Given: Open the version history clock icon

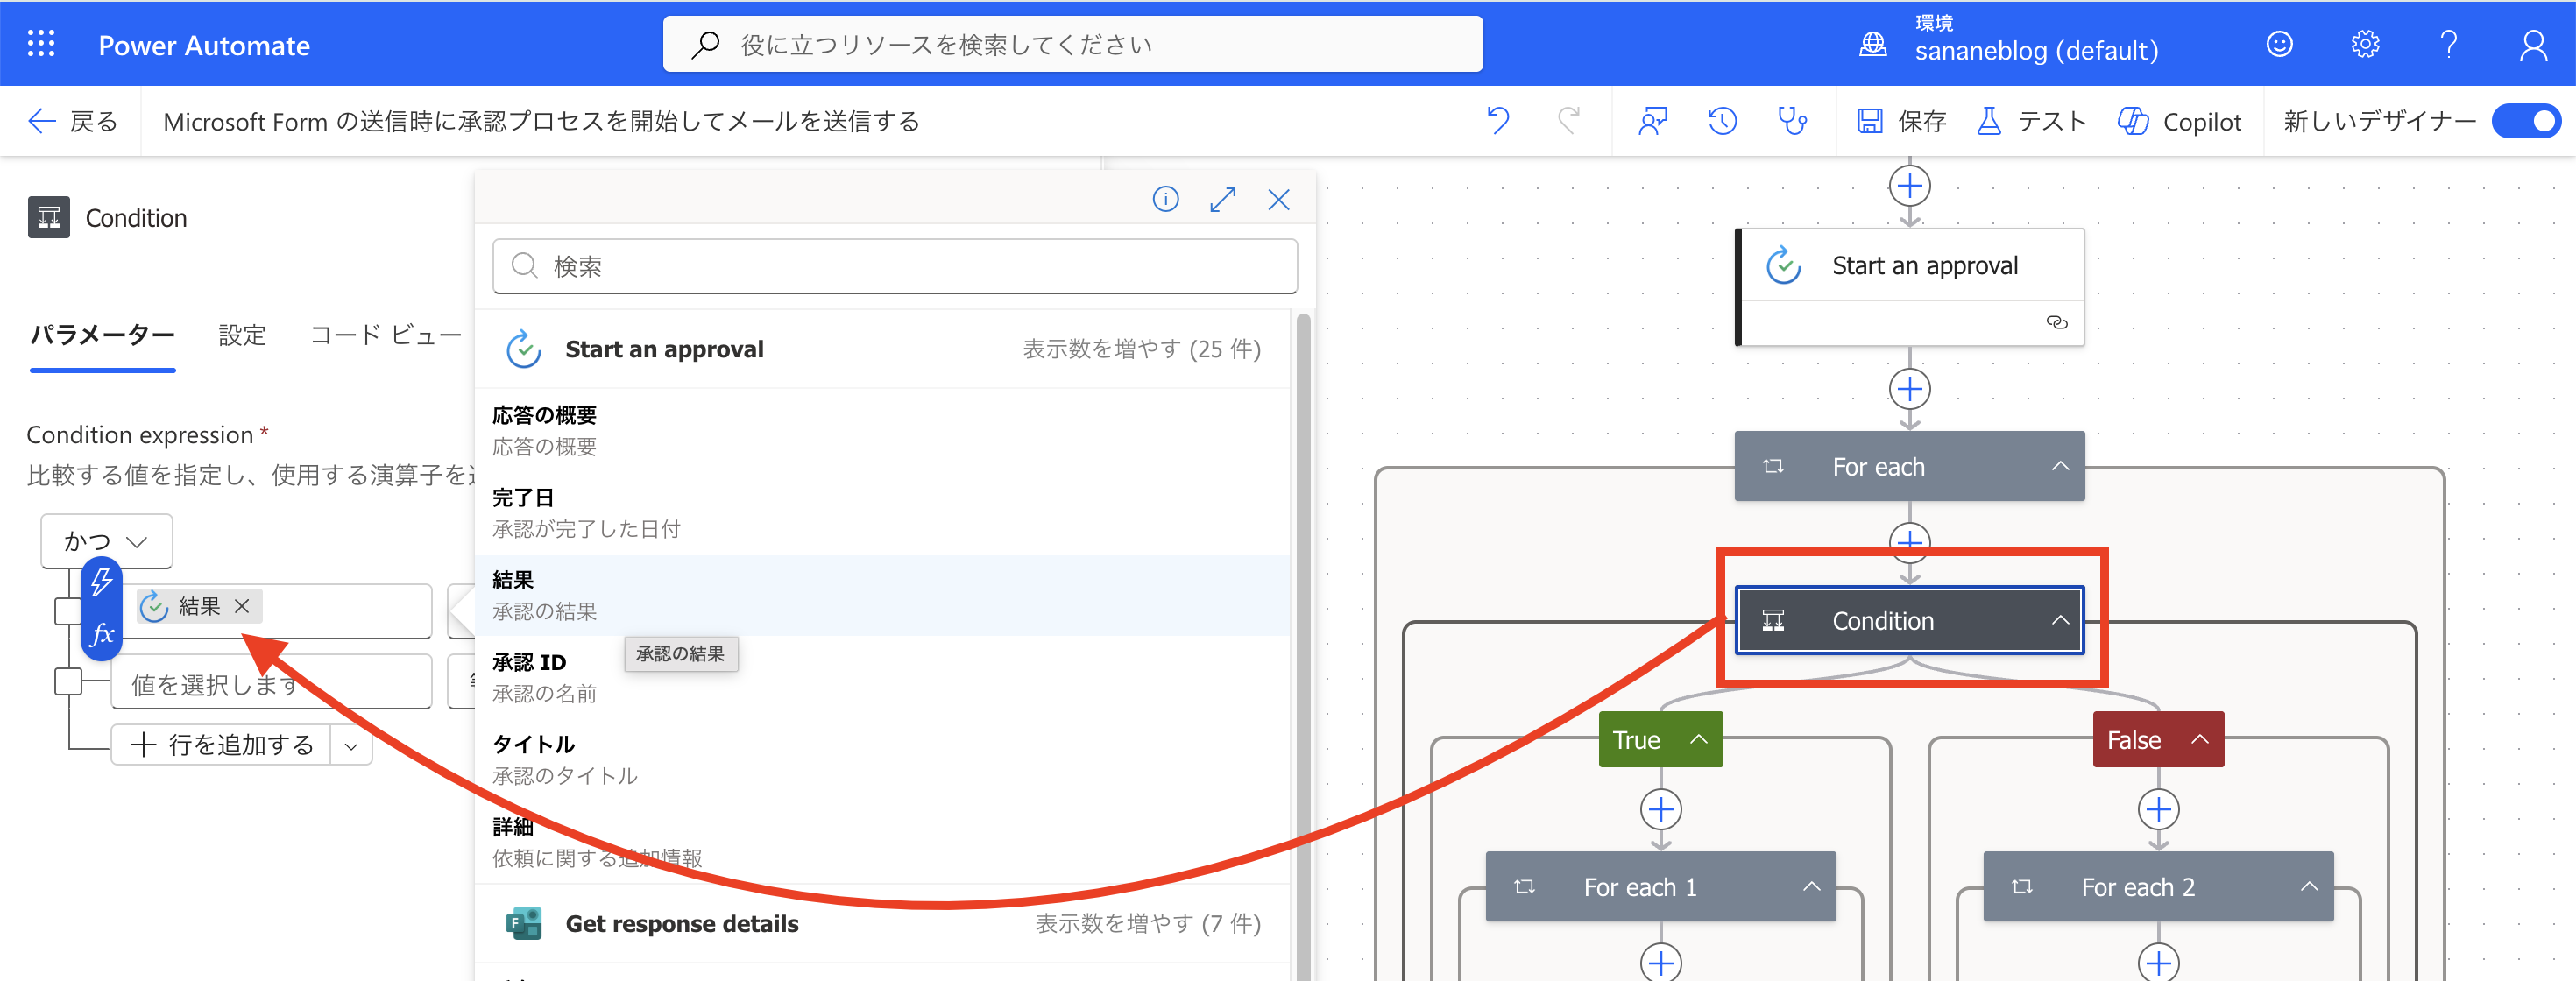Looking at the screenshot, I should 1722,121.
